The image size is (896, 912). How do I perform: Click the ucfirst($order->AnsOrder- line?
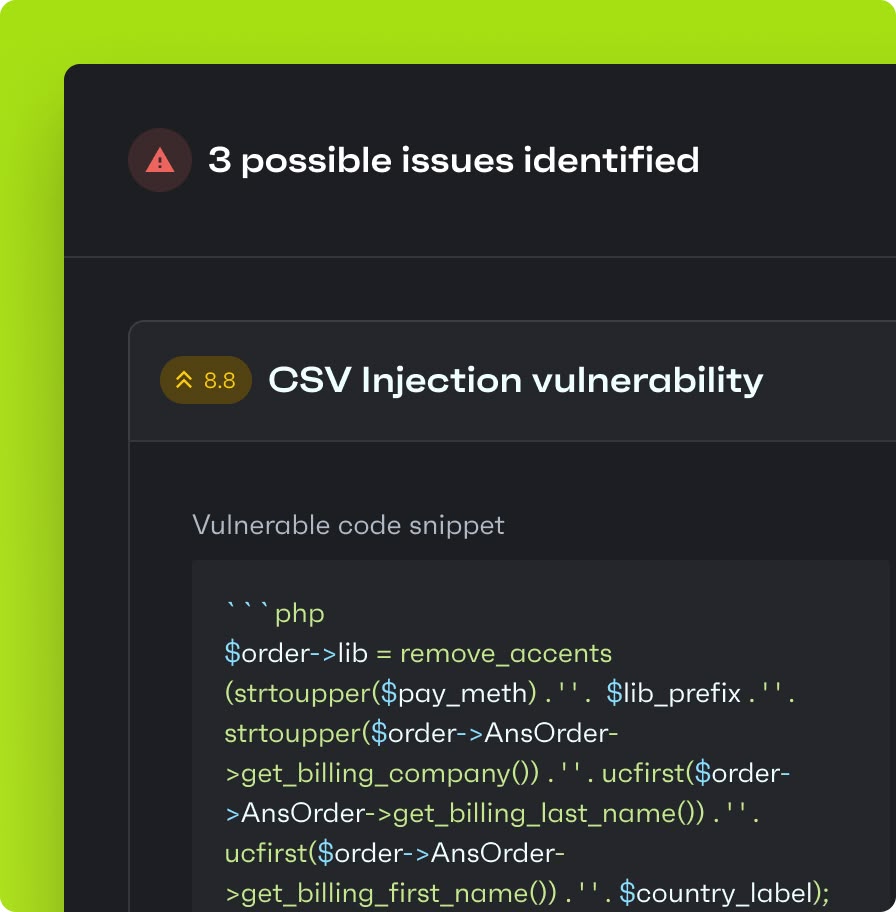click(394, 853)
